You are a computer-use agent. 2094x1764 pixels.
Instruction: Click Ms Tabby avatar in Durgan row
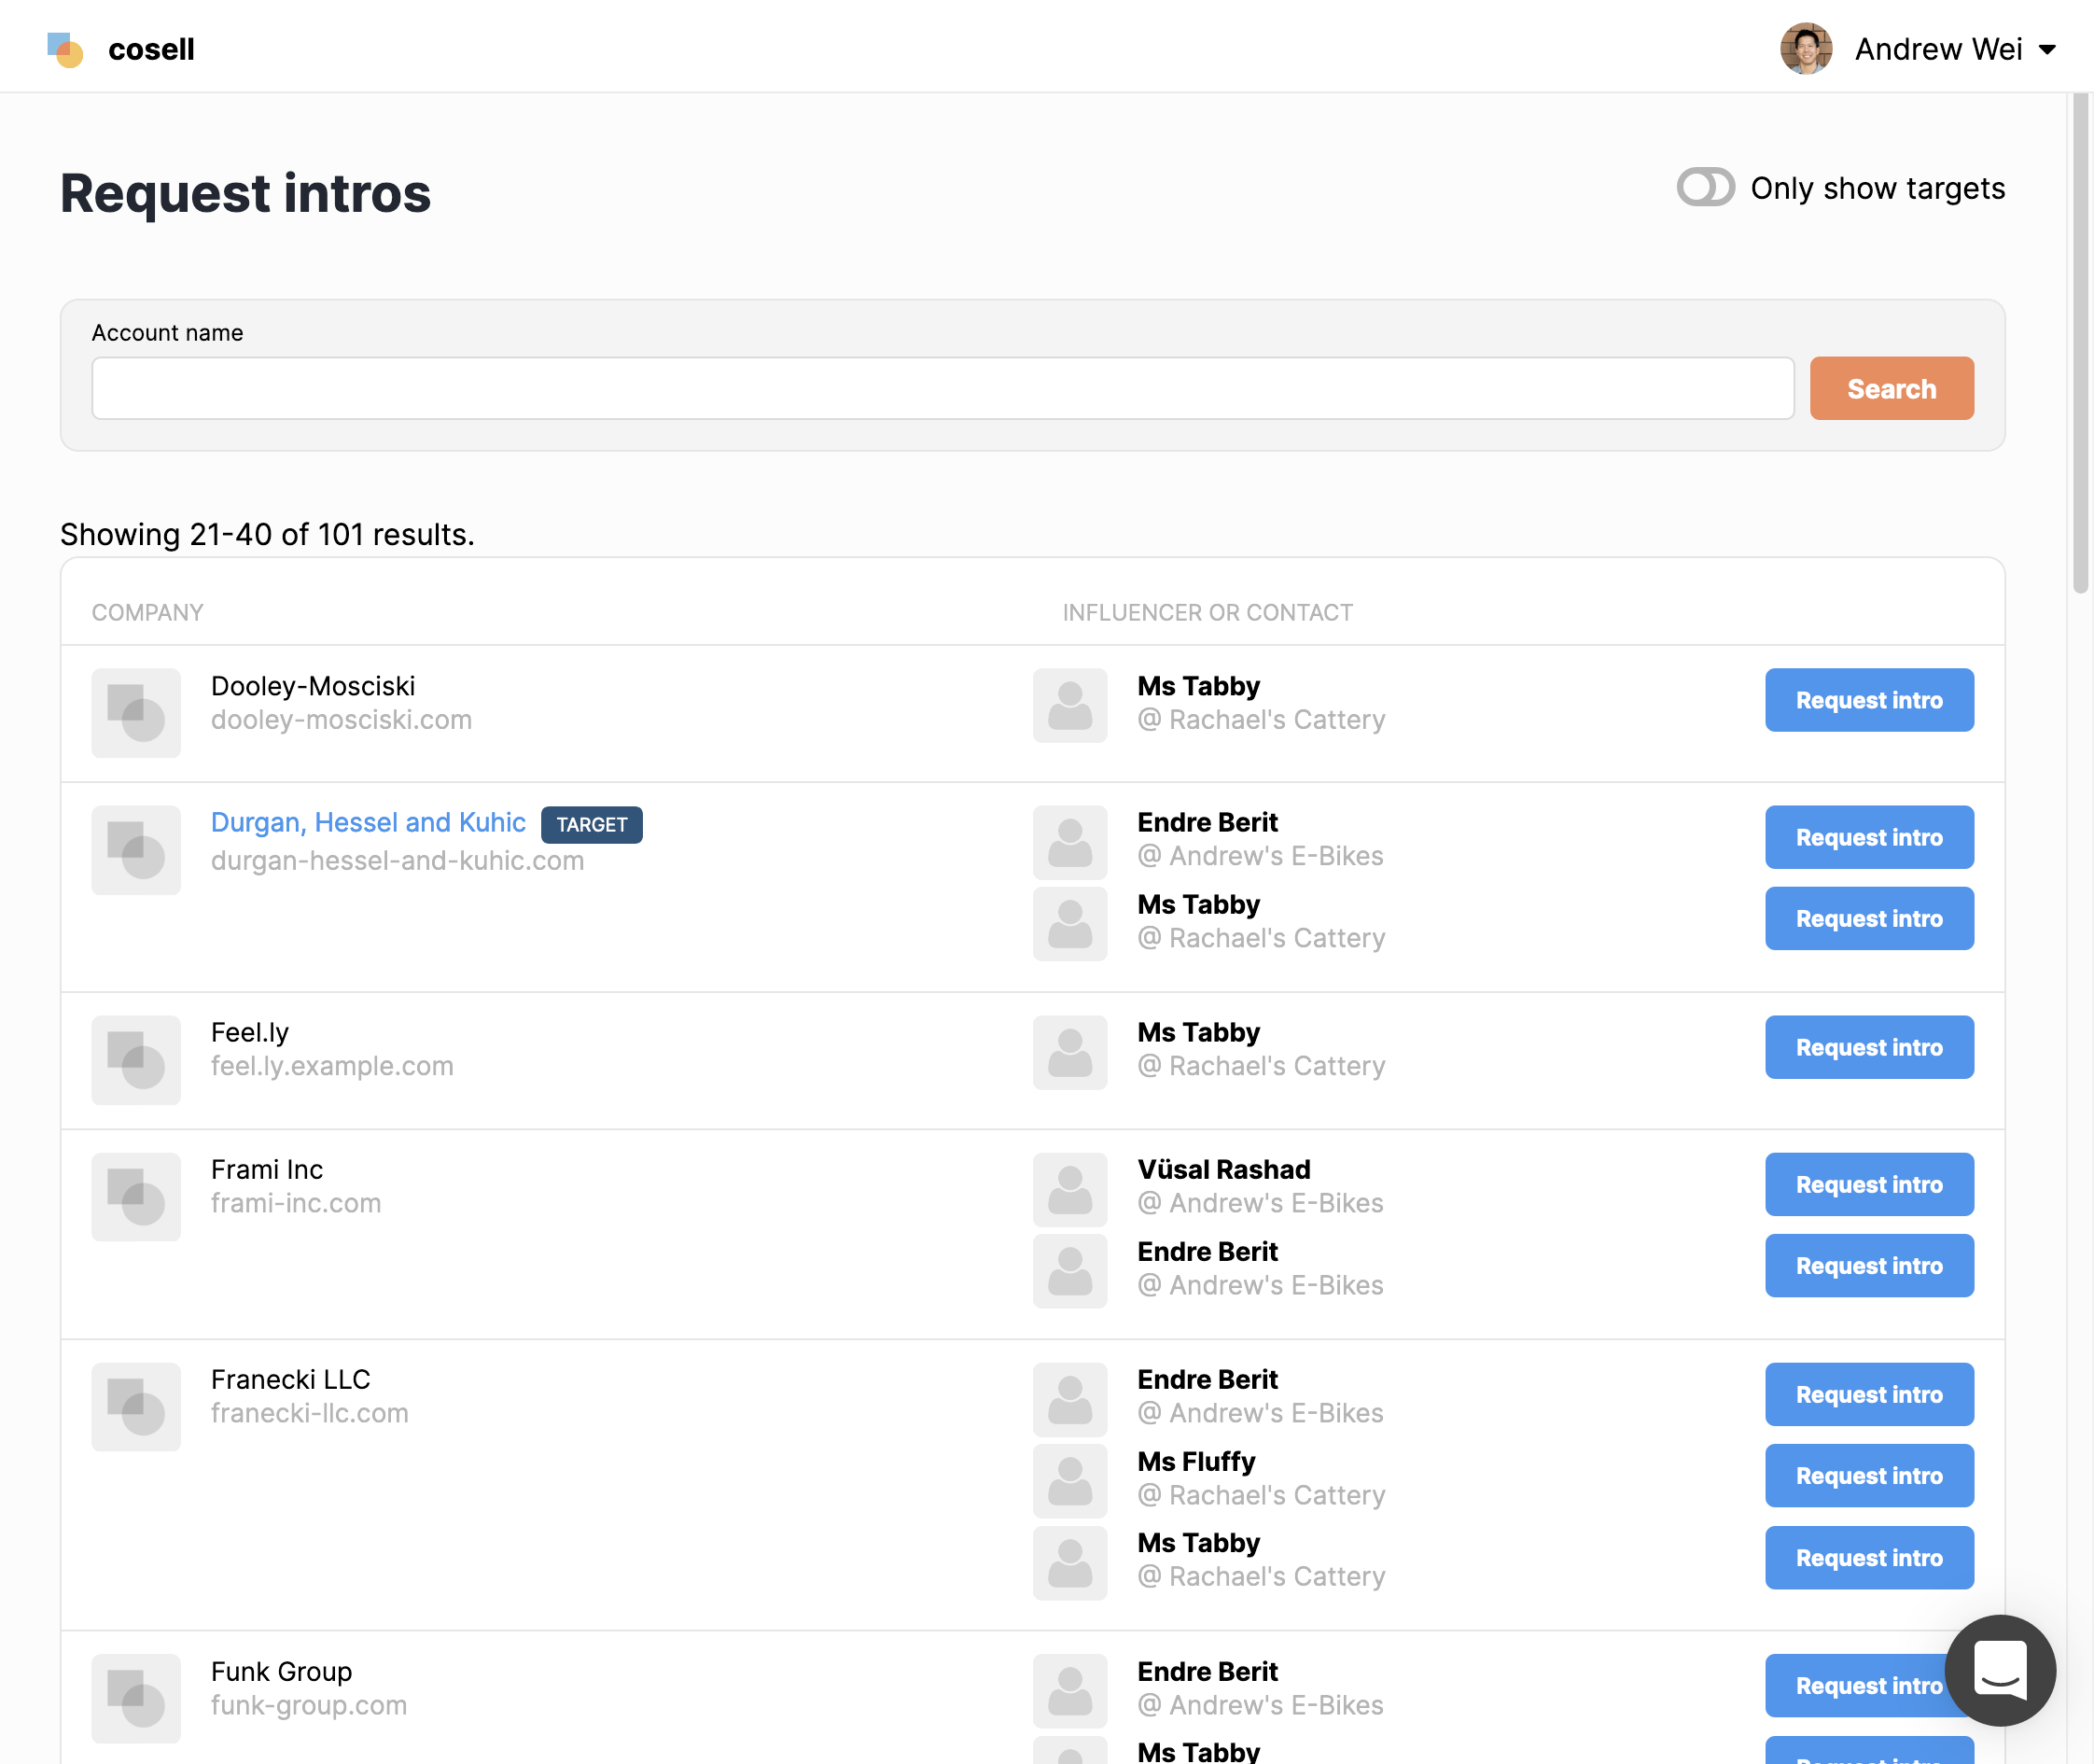pos(1069,923)
